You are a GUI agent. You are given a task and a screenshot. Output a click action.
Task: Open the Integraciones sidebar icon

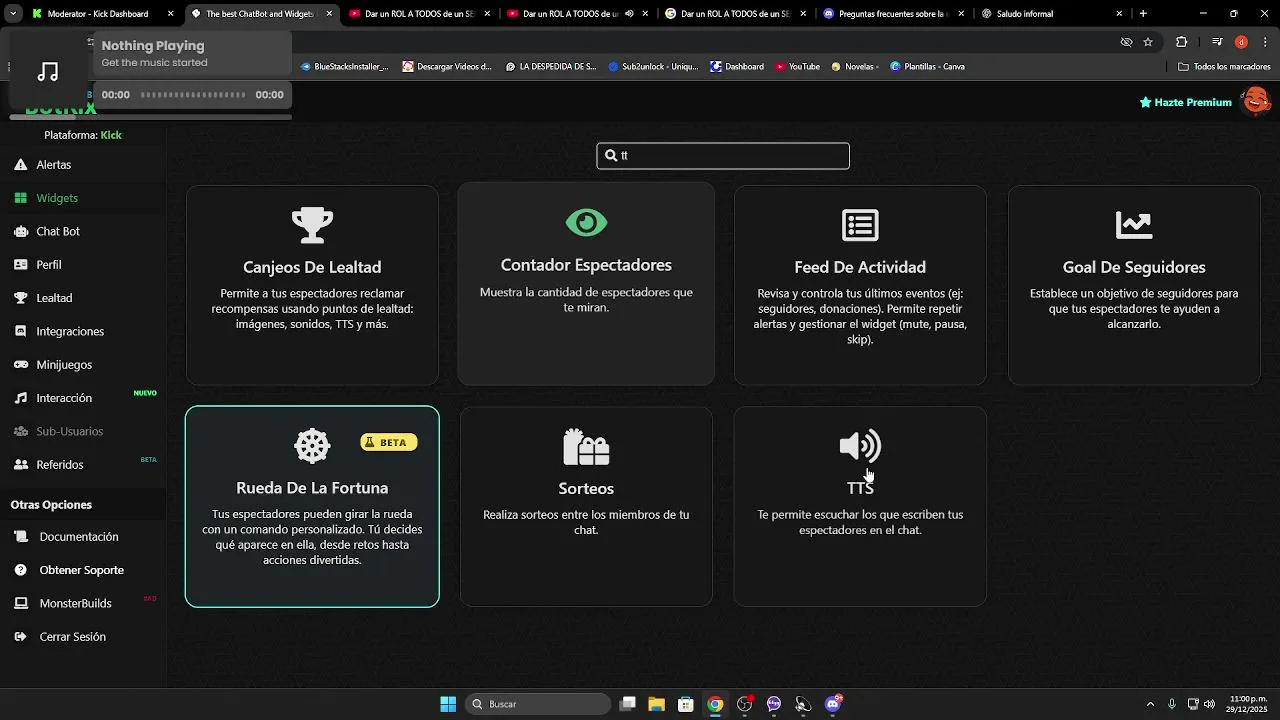20,331
